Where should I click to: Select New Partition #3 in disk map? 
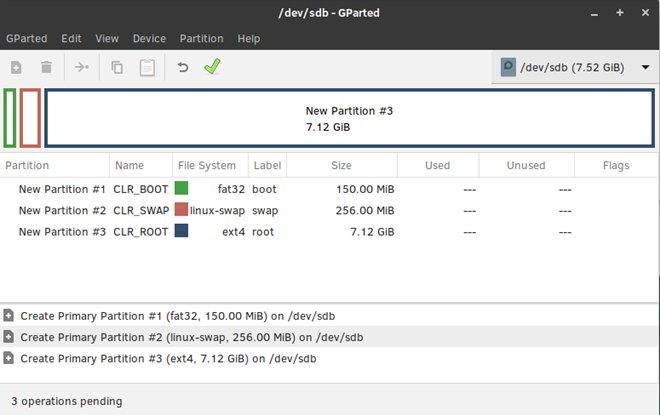click(349, 118)
